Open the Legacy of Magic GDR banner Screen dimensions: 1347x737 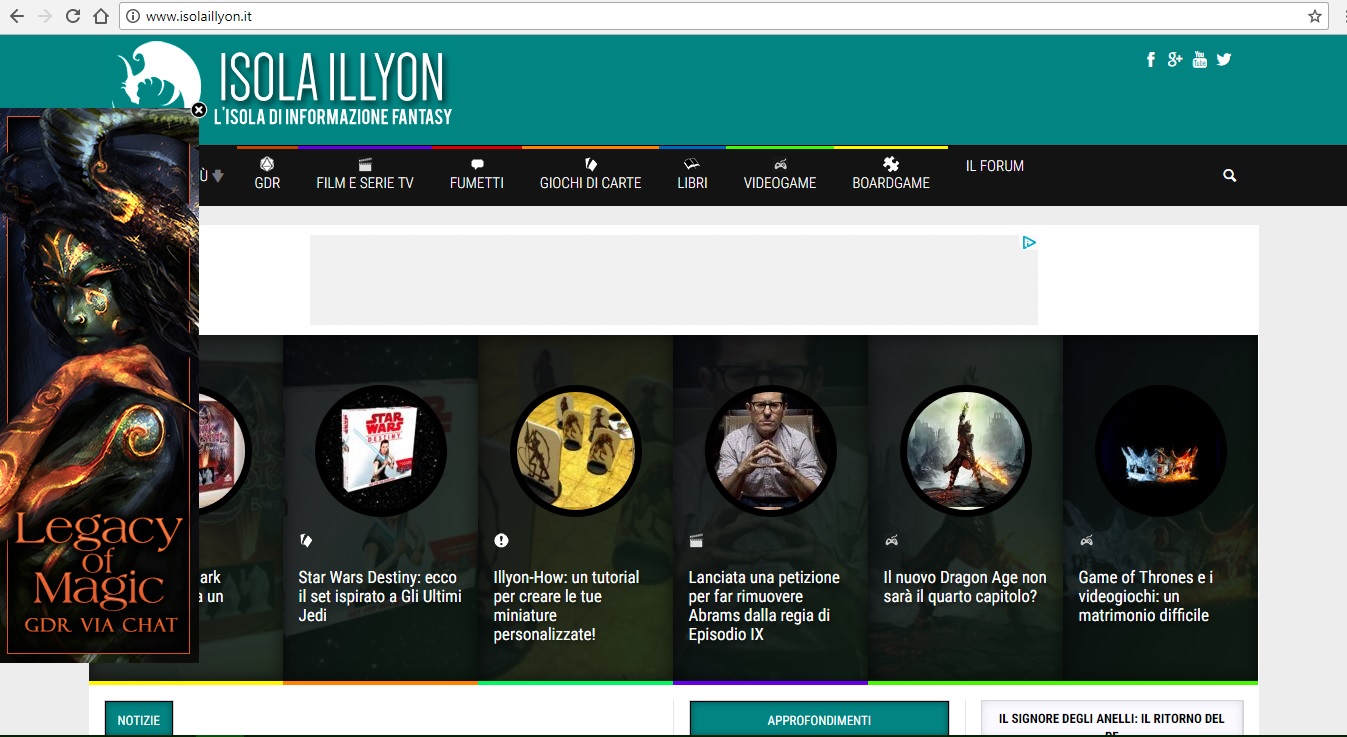(99, 385)
